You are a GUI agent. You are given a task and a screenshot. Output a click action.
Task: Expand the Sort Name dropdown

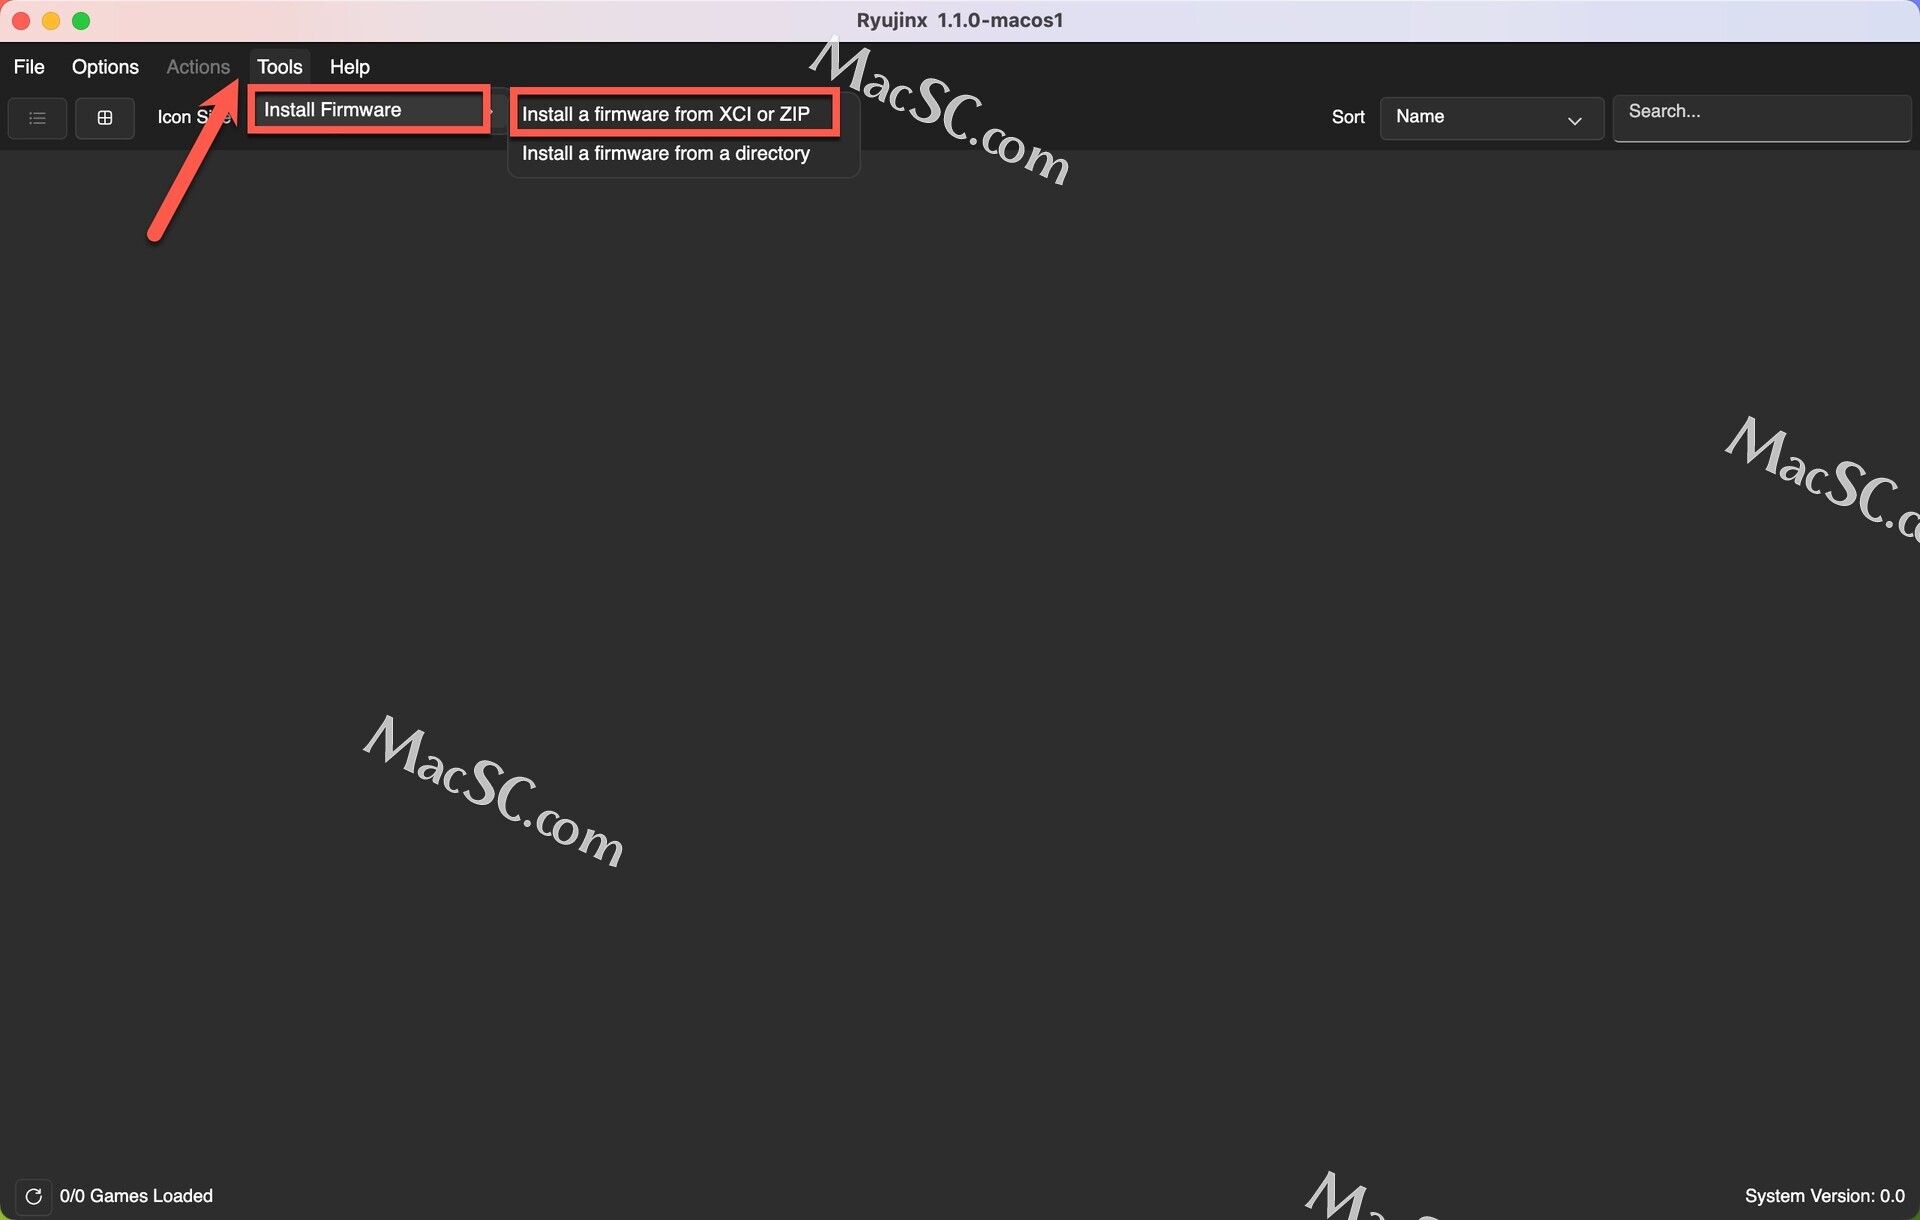[1492, 118]
